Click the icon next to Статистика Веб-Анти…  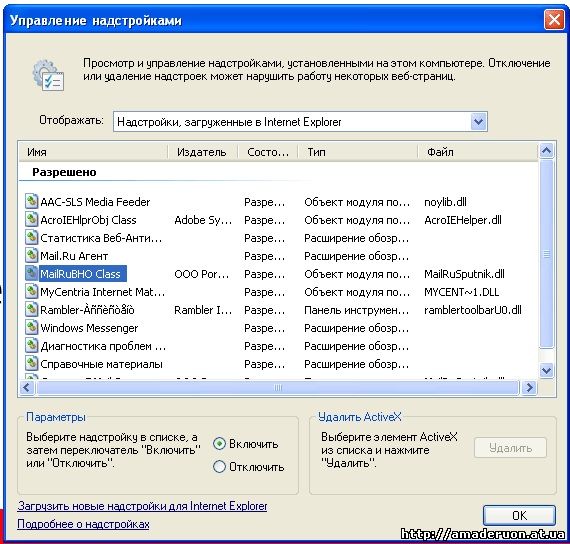32,237
